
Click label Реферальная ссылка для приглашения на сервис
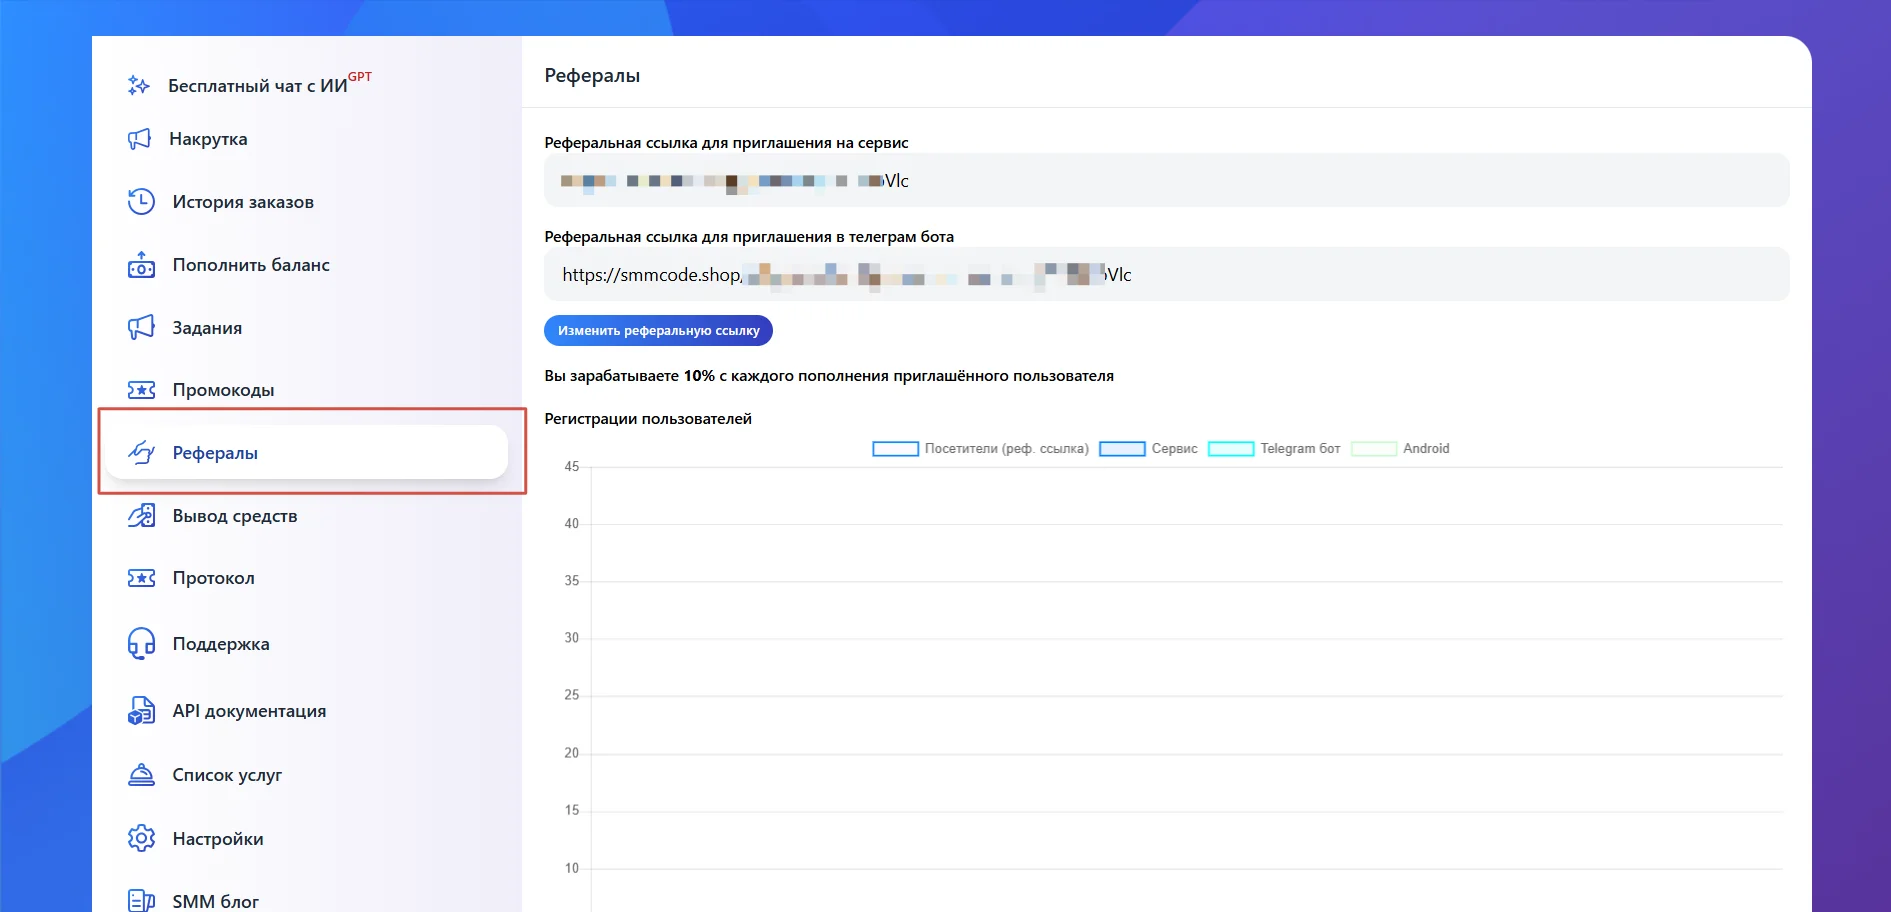(x=726, y=143)
